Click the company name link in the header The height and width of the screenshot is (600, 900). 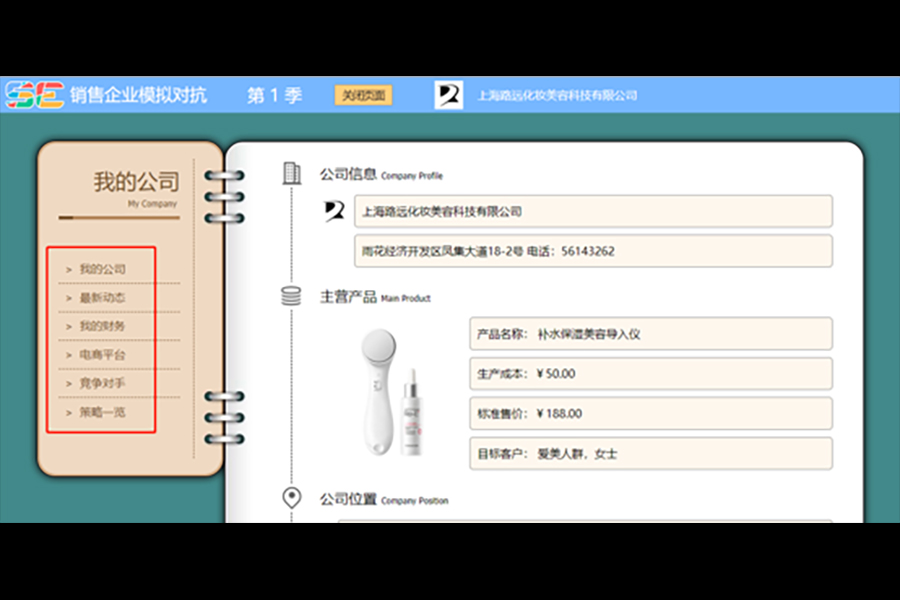coord(557,96)
